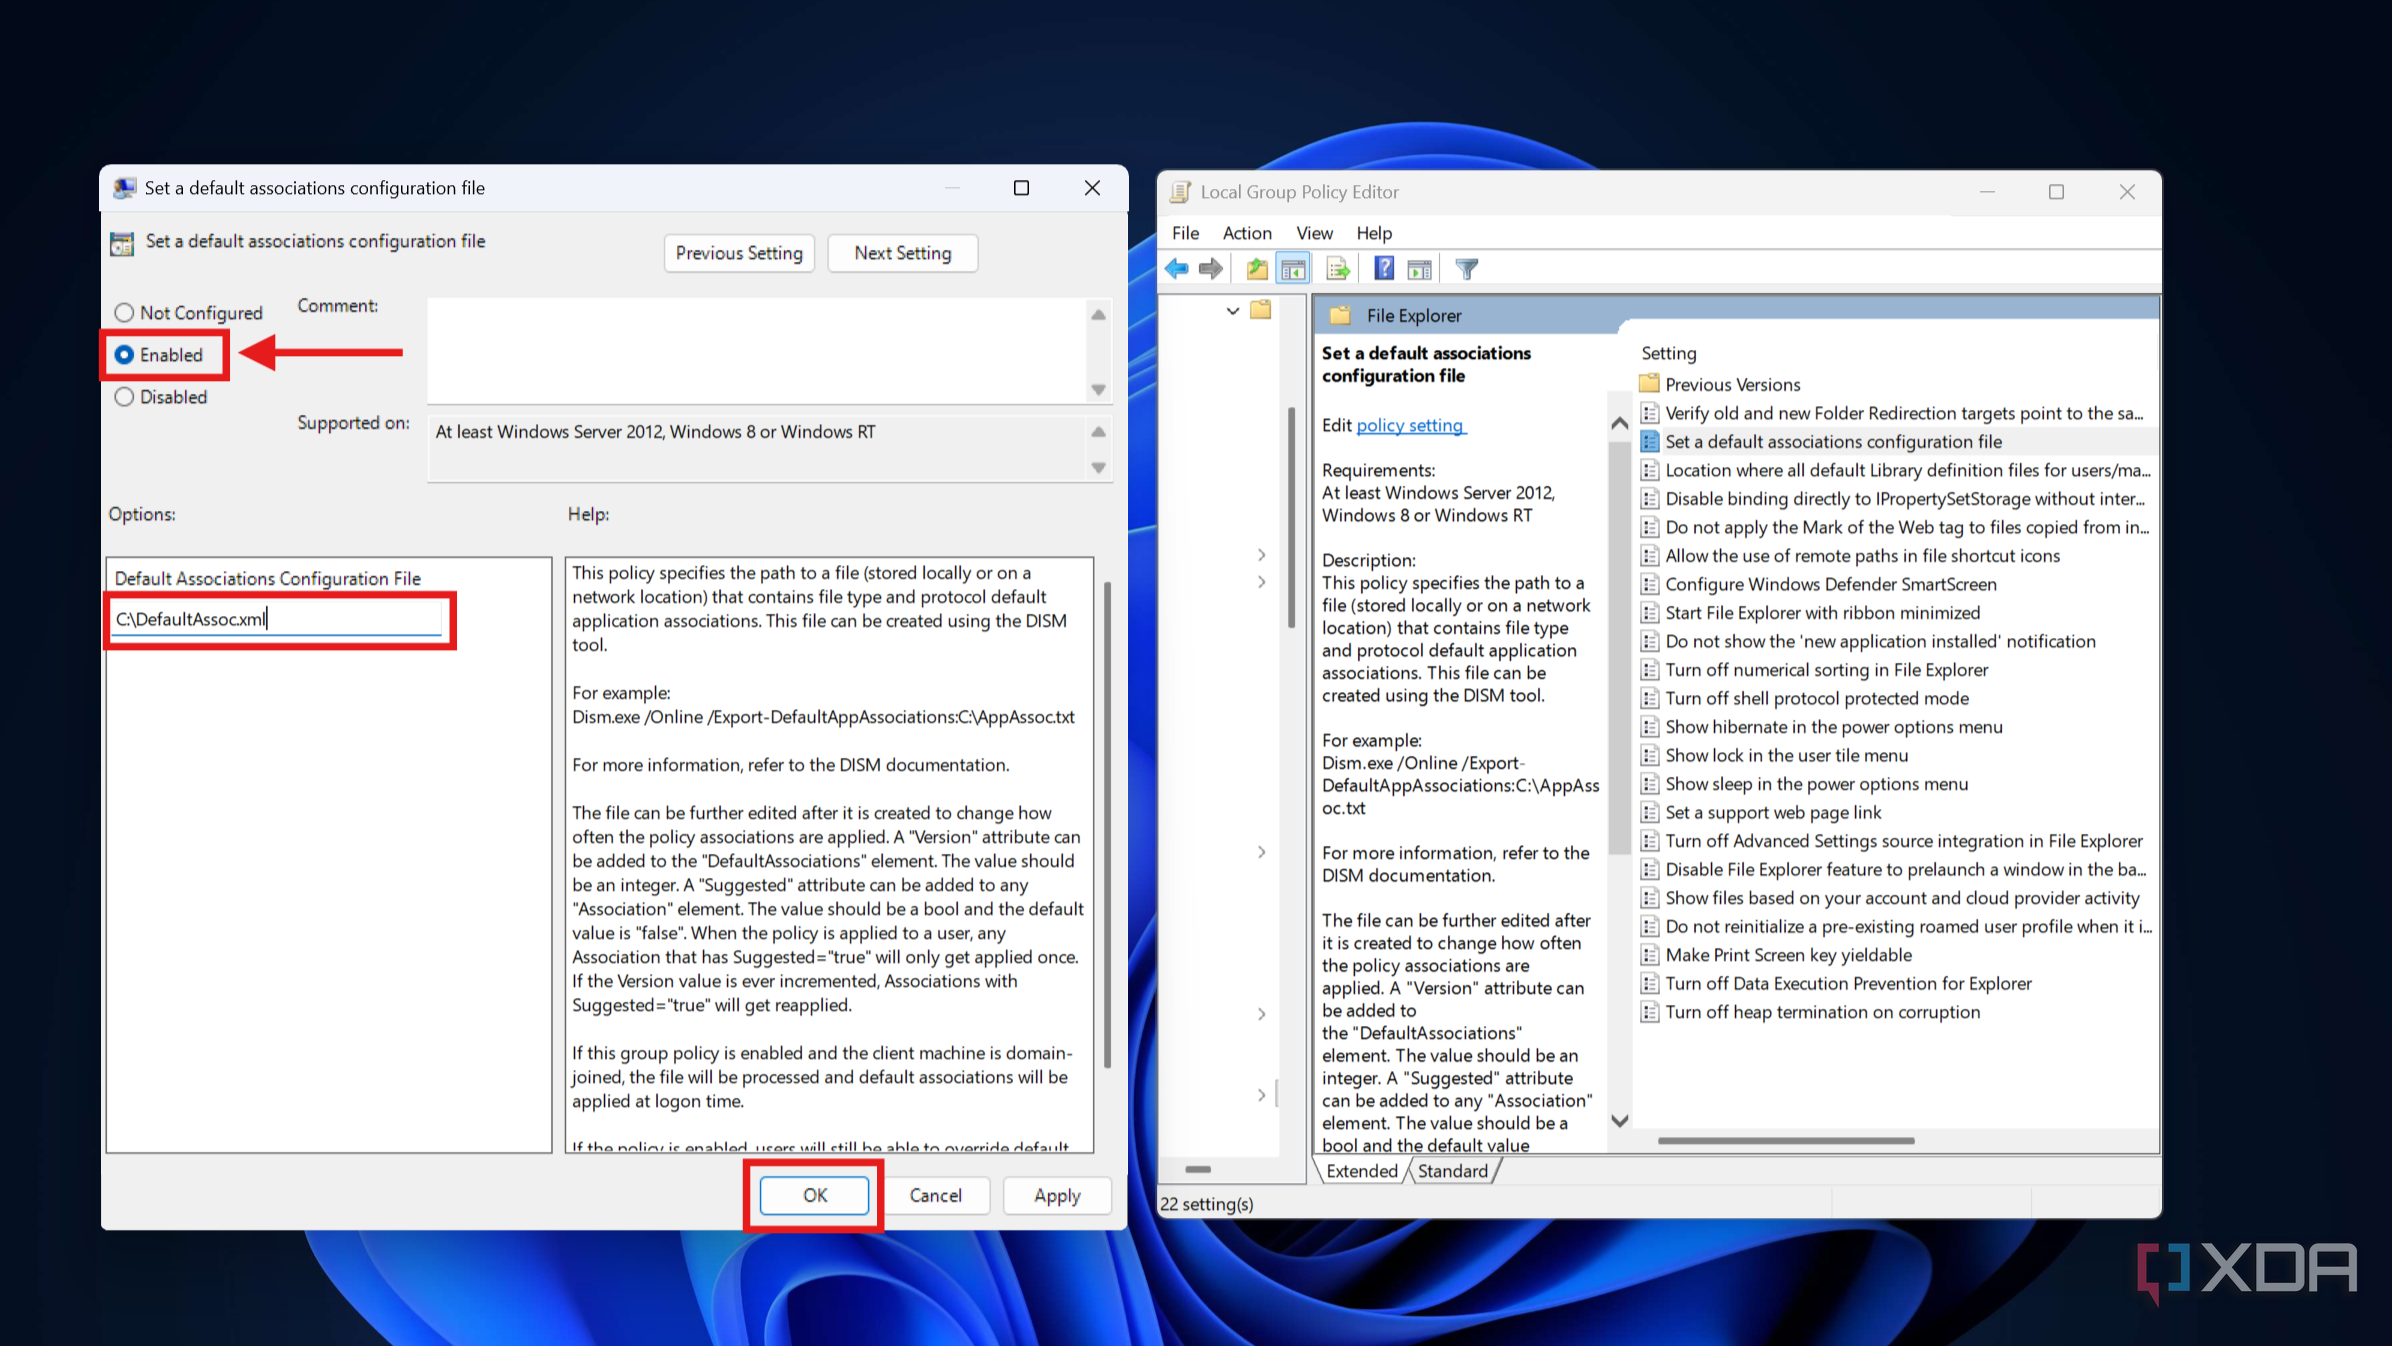
Task: Click the Default Associations Configuration File input
Action: point(277,619)
